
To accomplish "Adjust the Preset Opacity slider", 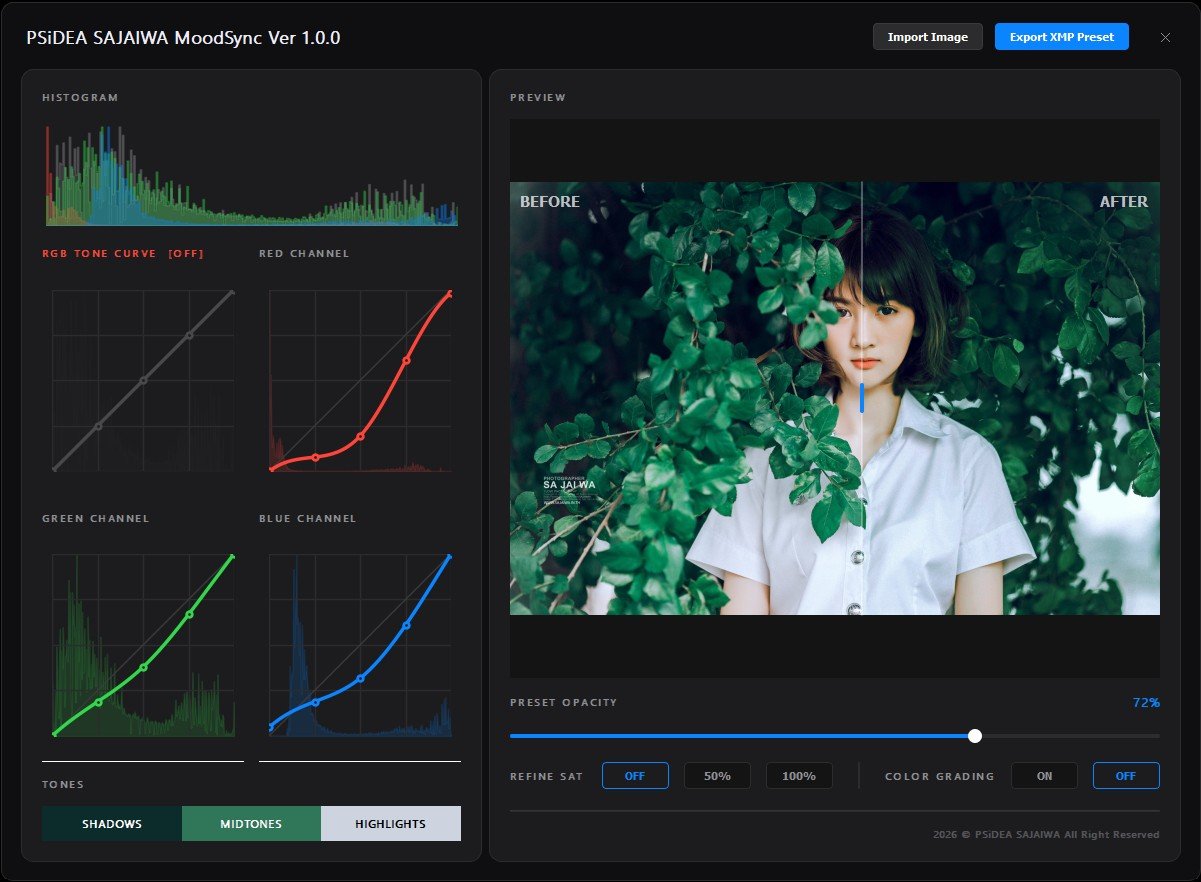I will (974, 736).
